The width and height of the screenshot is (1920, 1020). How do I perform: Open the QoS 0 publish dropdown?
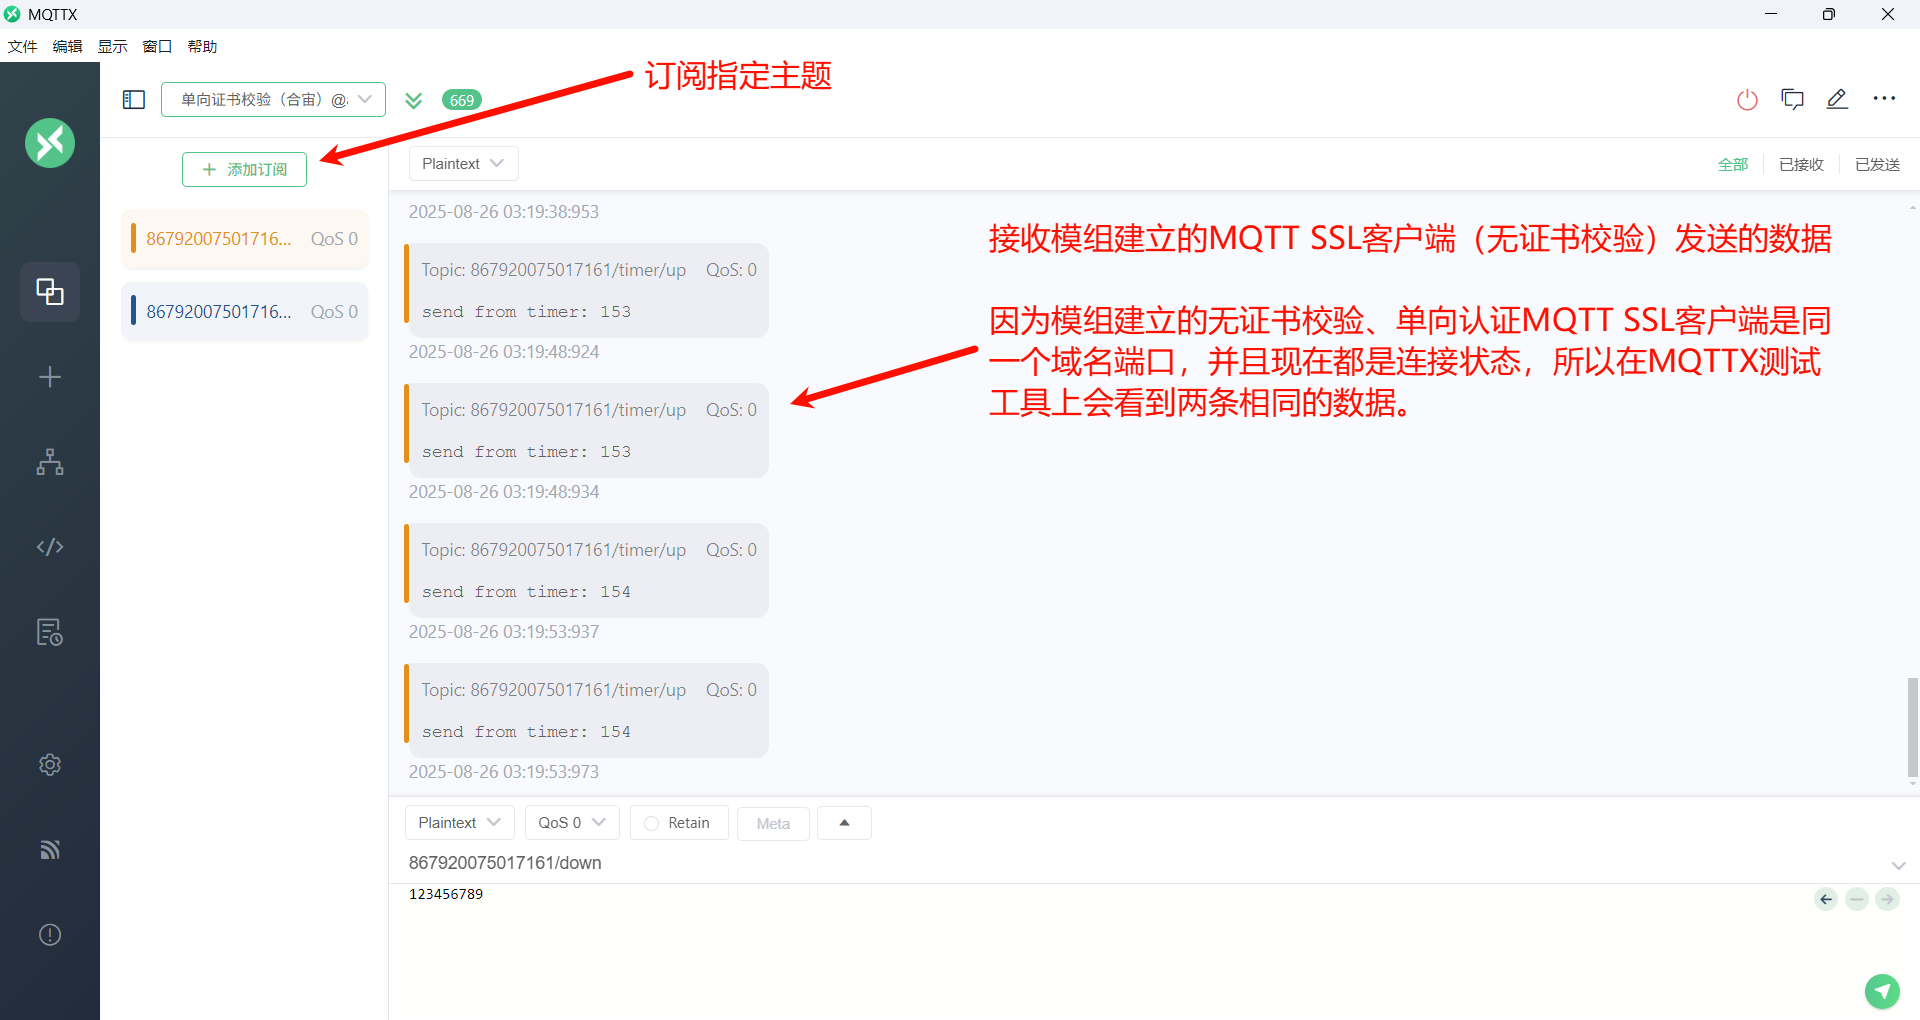(572, 823)
